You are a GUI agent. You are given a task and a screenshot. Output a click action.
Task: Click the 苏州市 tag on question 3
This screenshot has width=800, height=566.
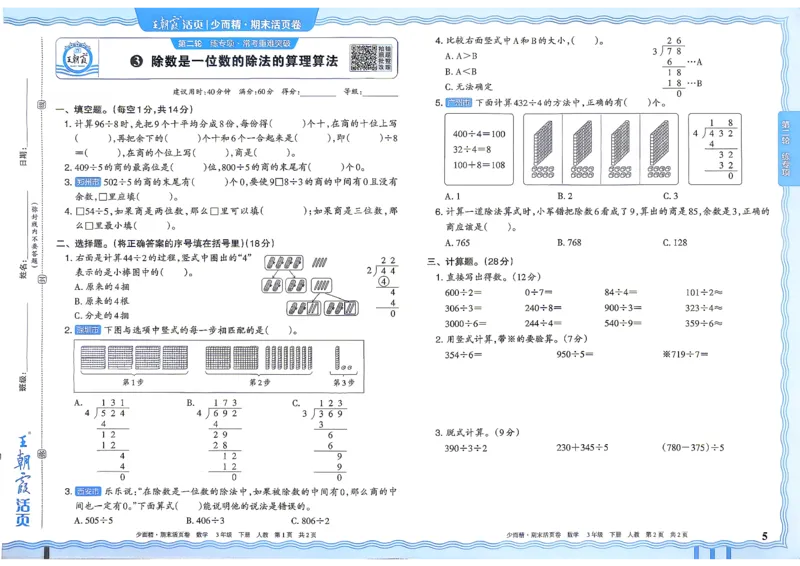tap(88, 182)
